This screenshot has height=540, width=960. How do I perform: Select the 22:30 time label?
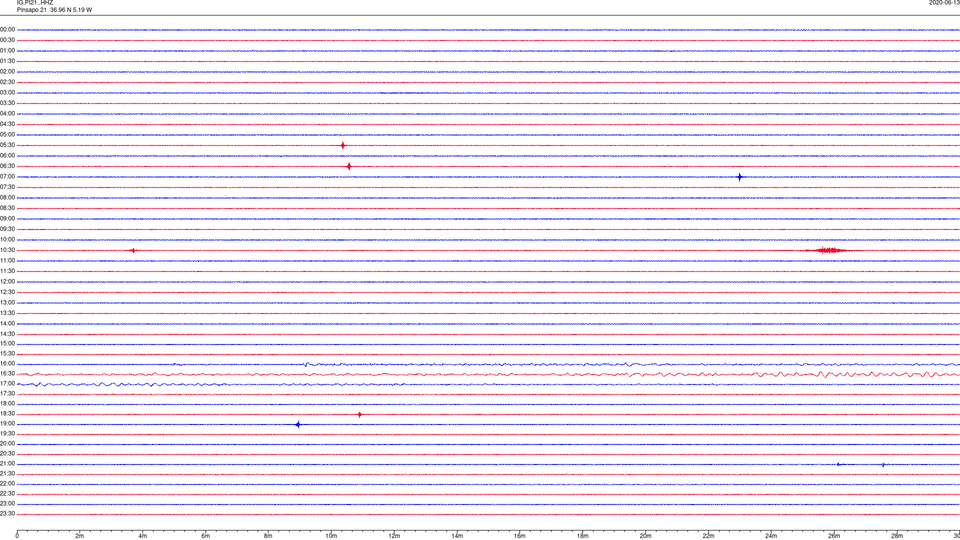[x=8, y=494]
